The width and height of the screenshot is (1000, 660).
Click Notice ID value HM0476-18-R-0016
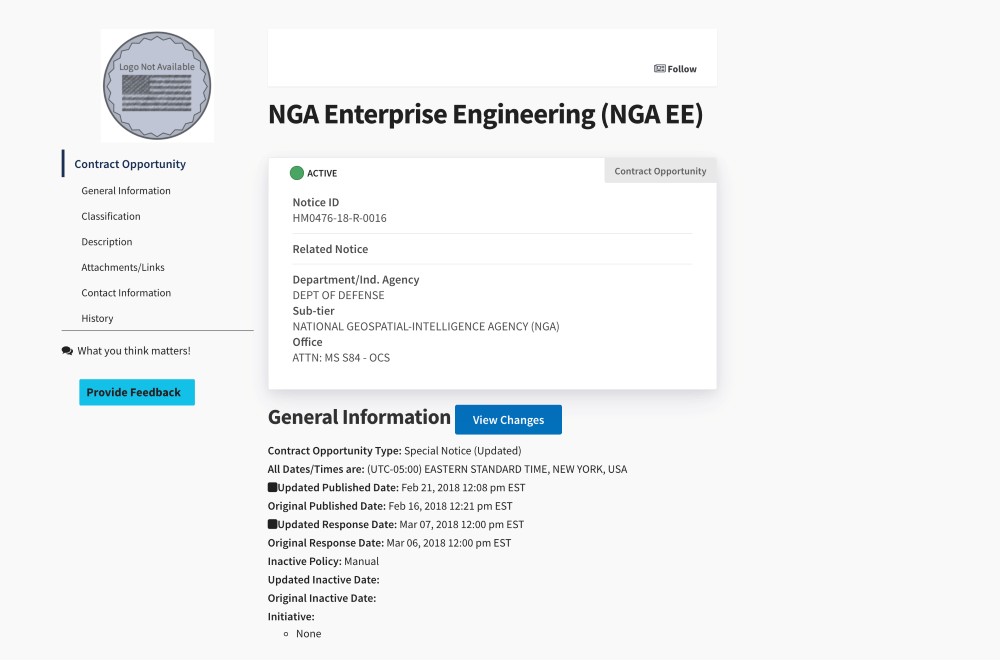click(x=339, y=218)
